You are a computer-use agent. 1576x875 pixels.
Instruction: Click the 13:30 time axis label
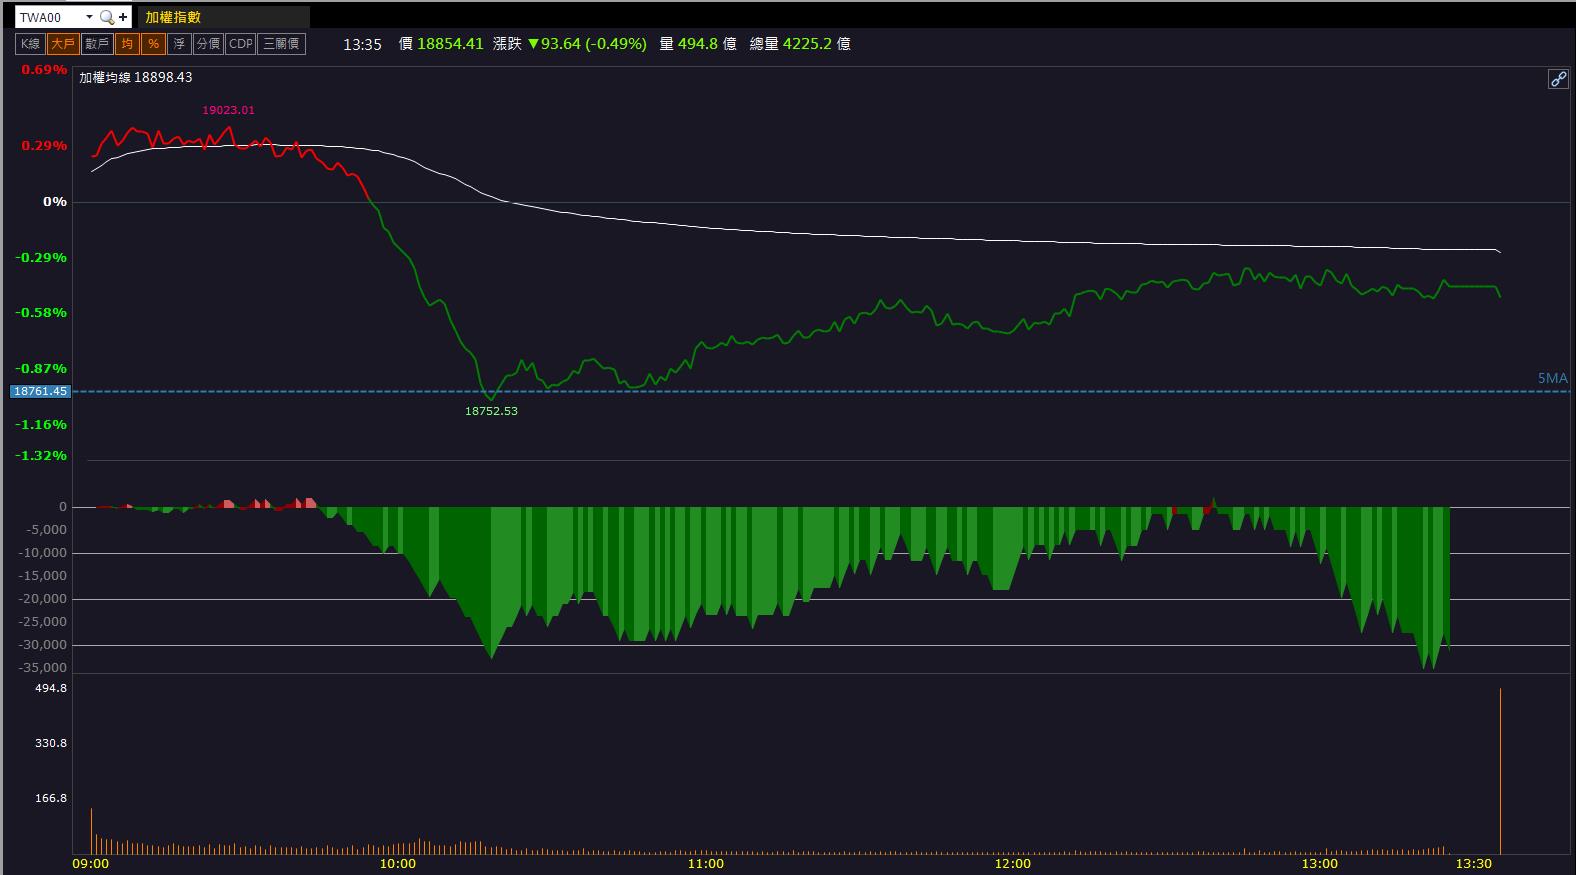[x=1474, y=864]
